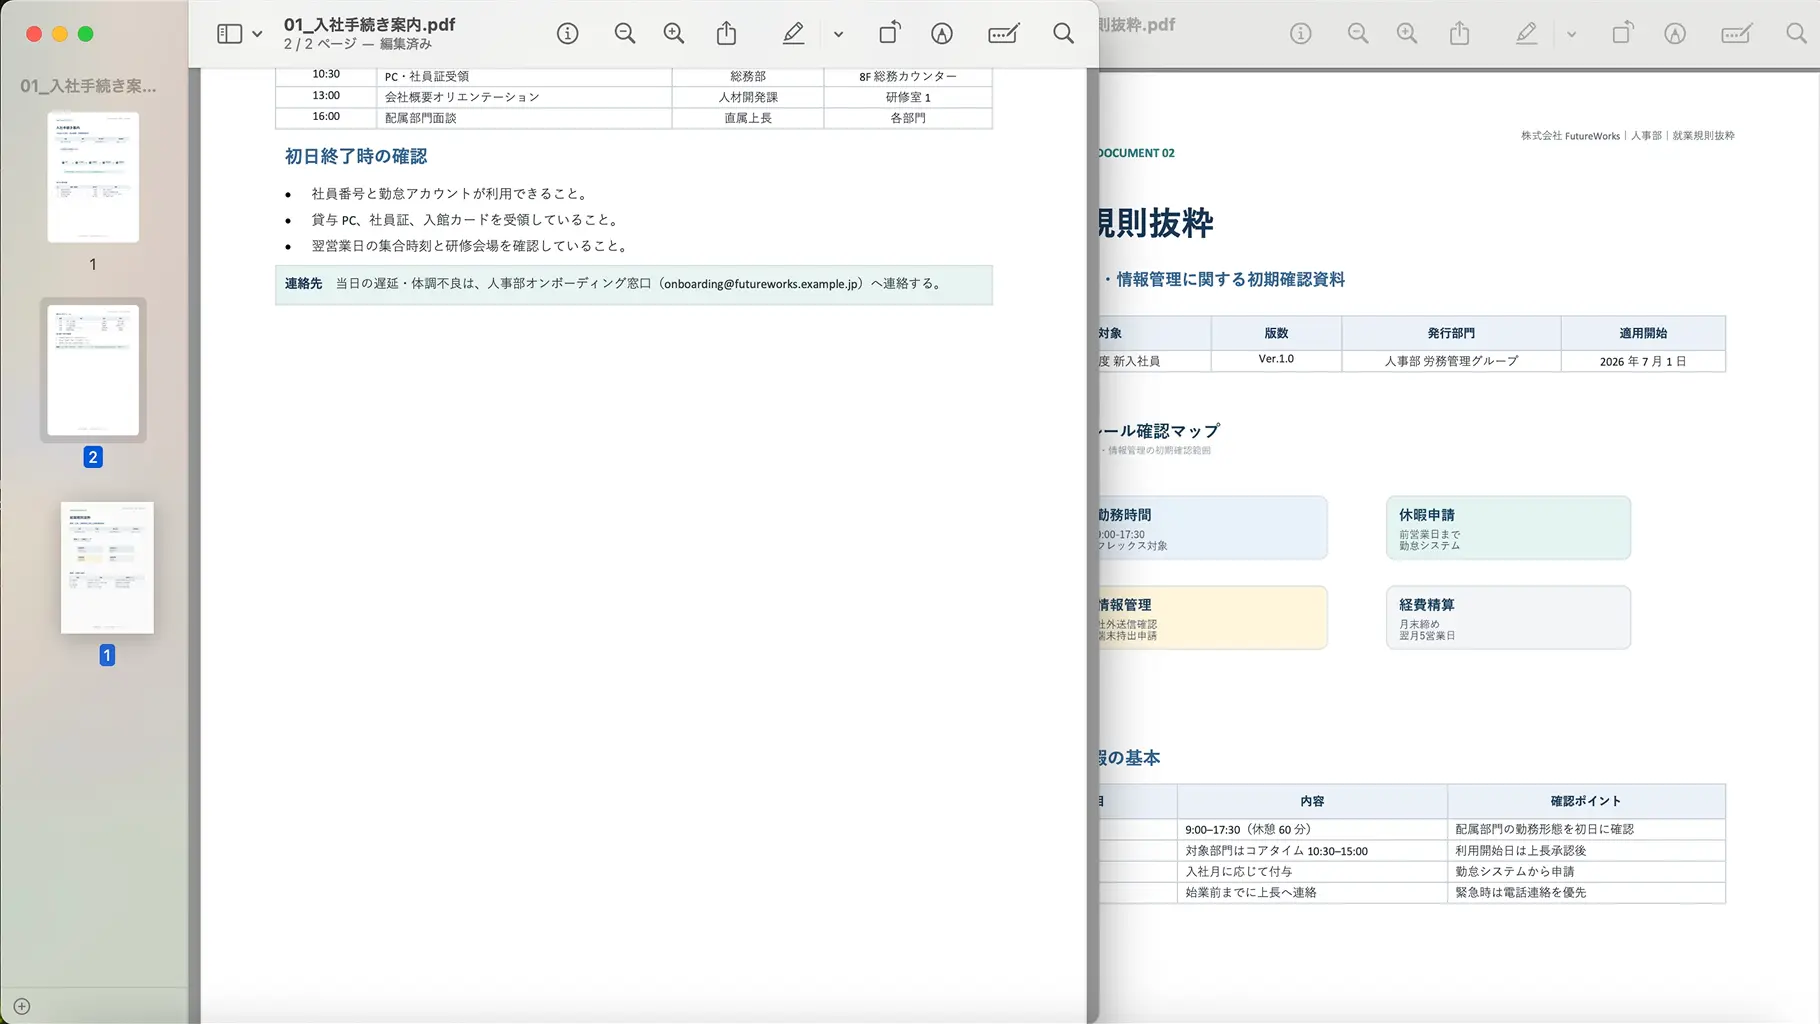
Task: Show inspector info in front Preview window
Action: (x=567, y=34)
